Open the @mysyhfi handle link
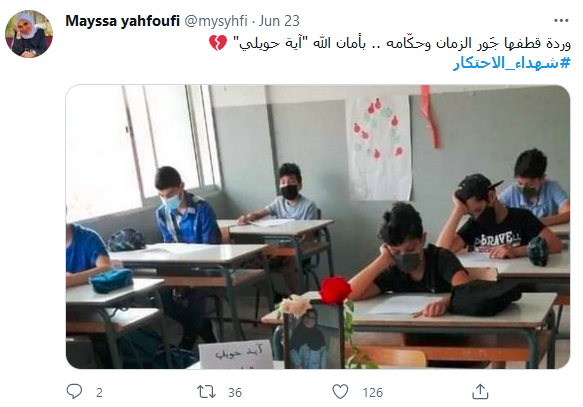The image size is (583, 407). pyautogui.click(x=216, y=21)
